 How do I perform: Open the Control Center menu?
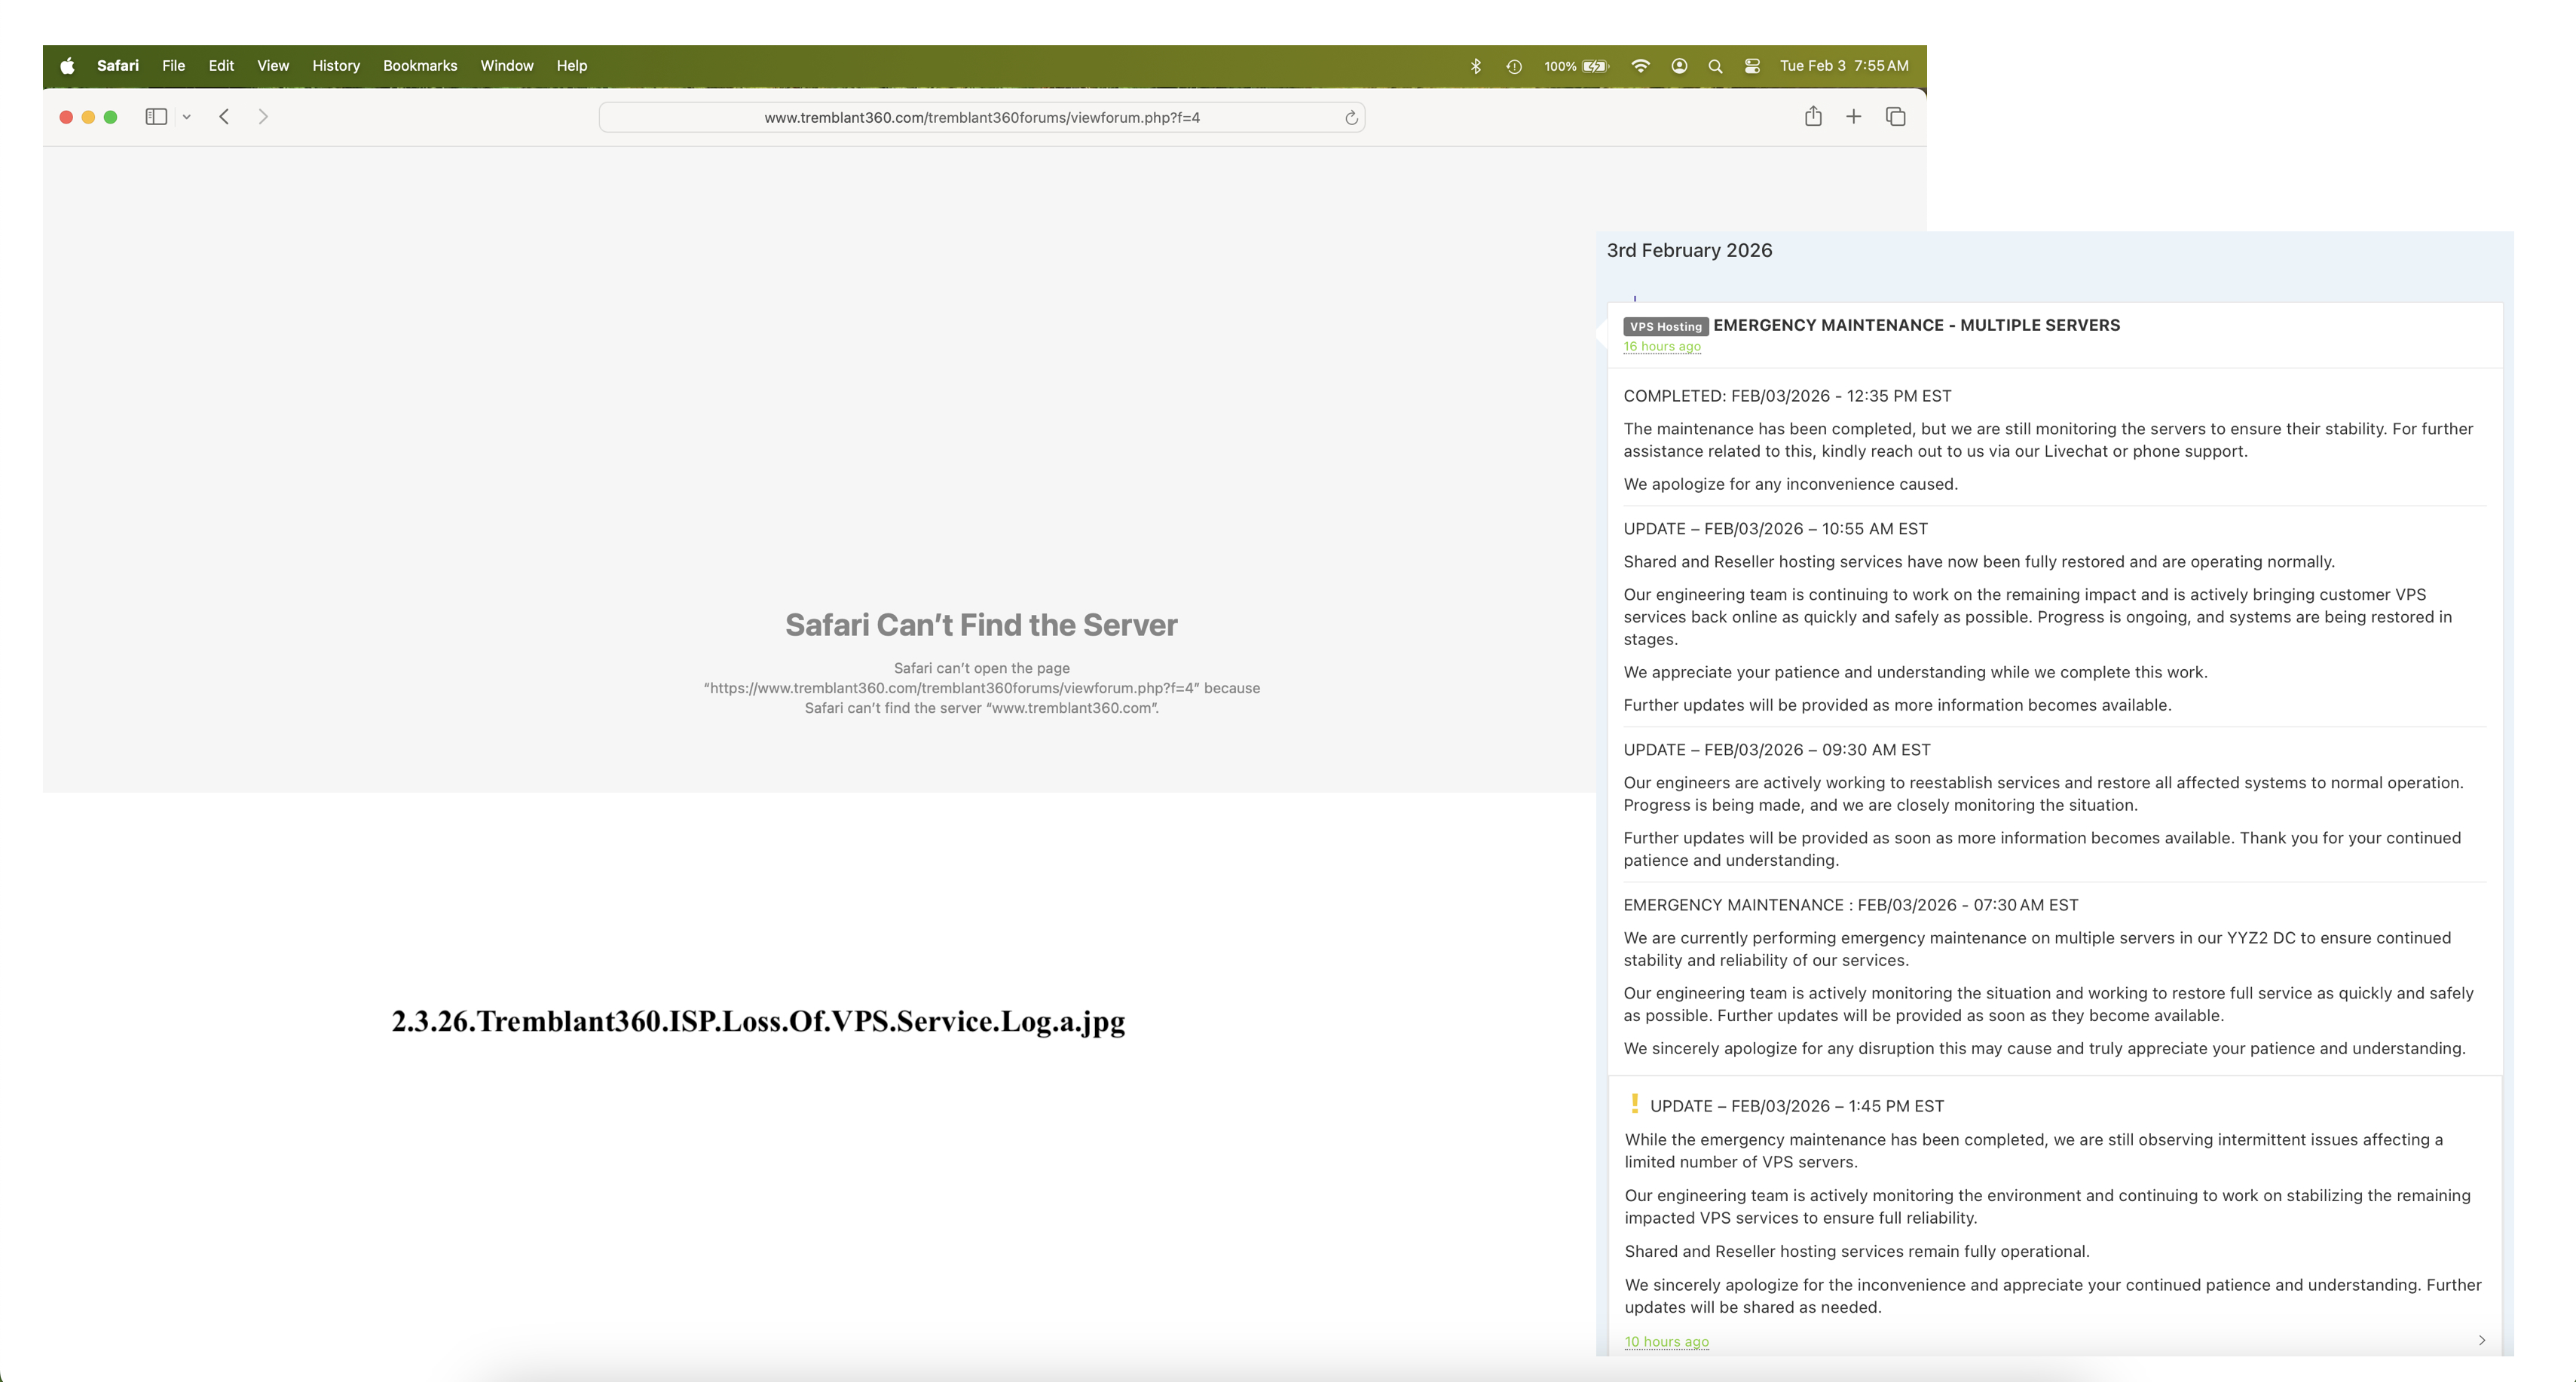[x=1752, y=65]
